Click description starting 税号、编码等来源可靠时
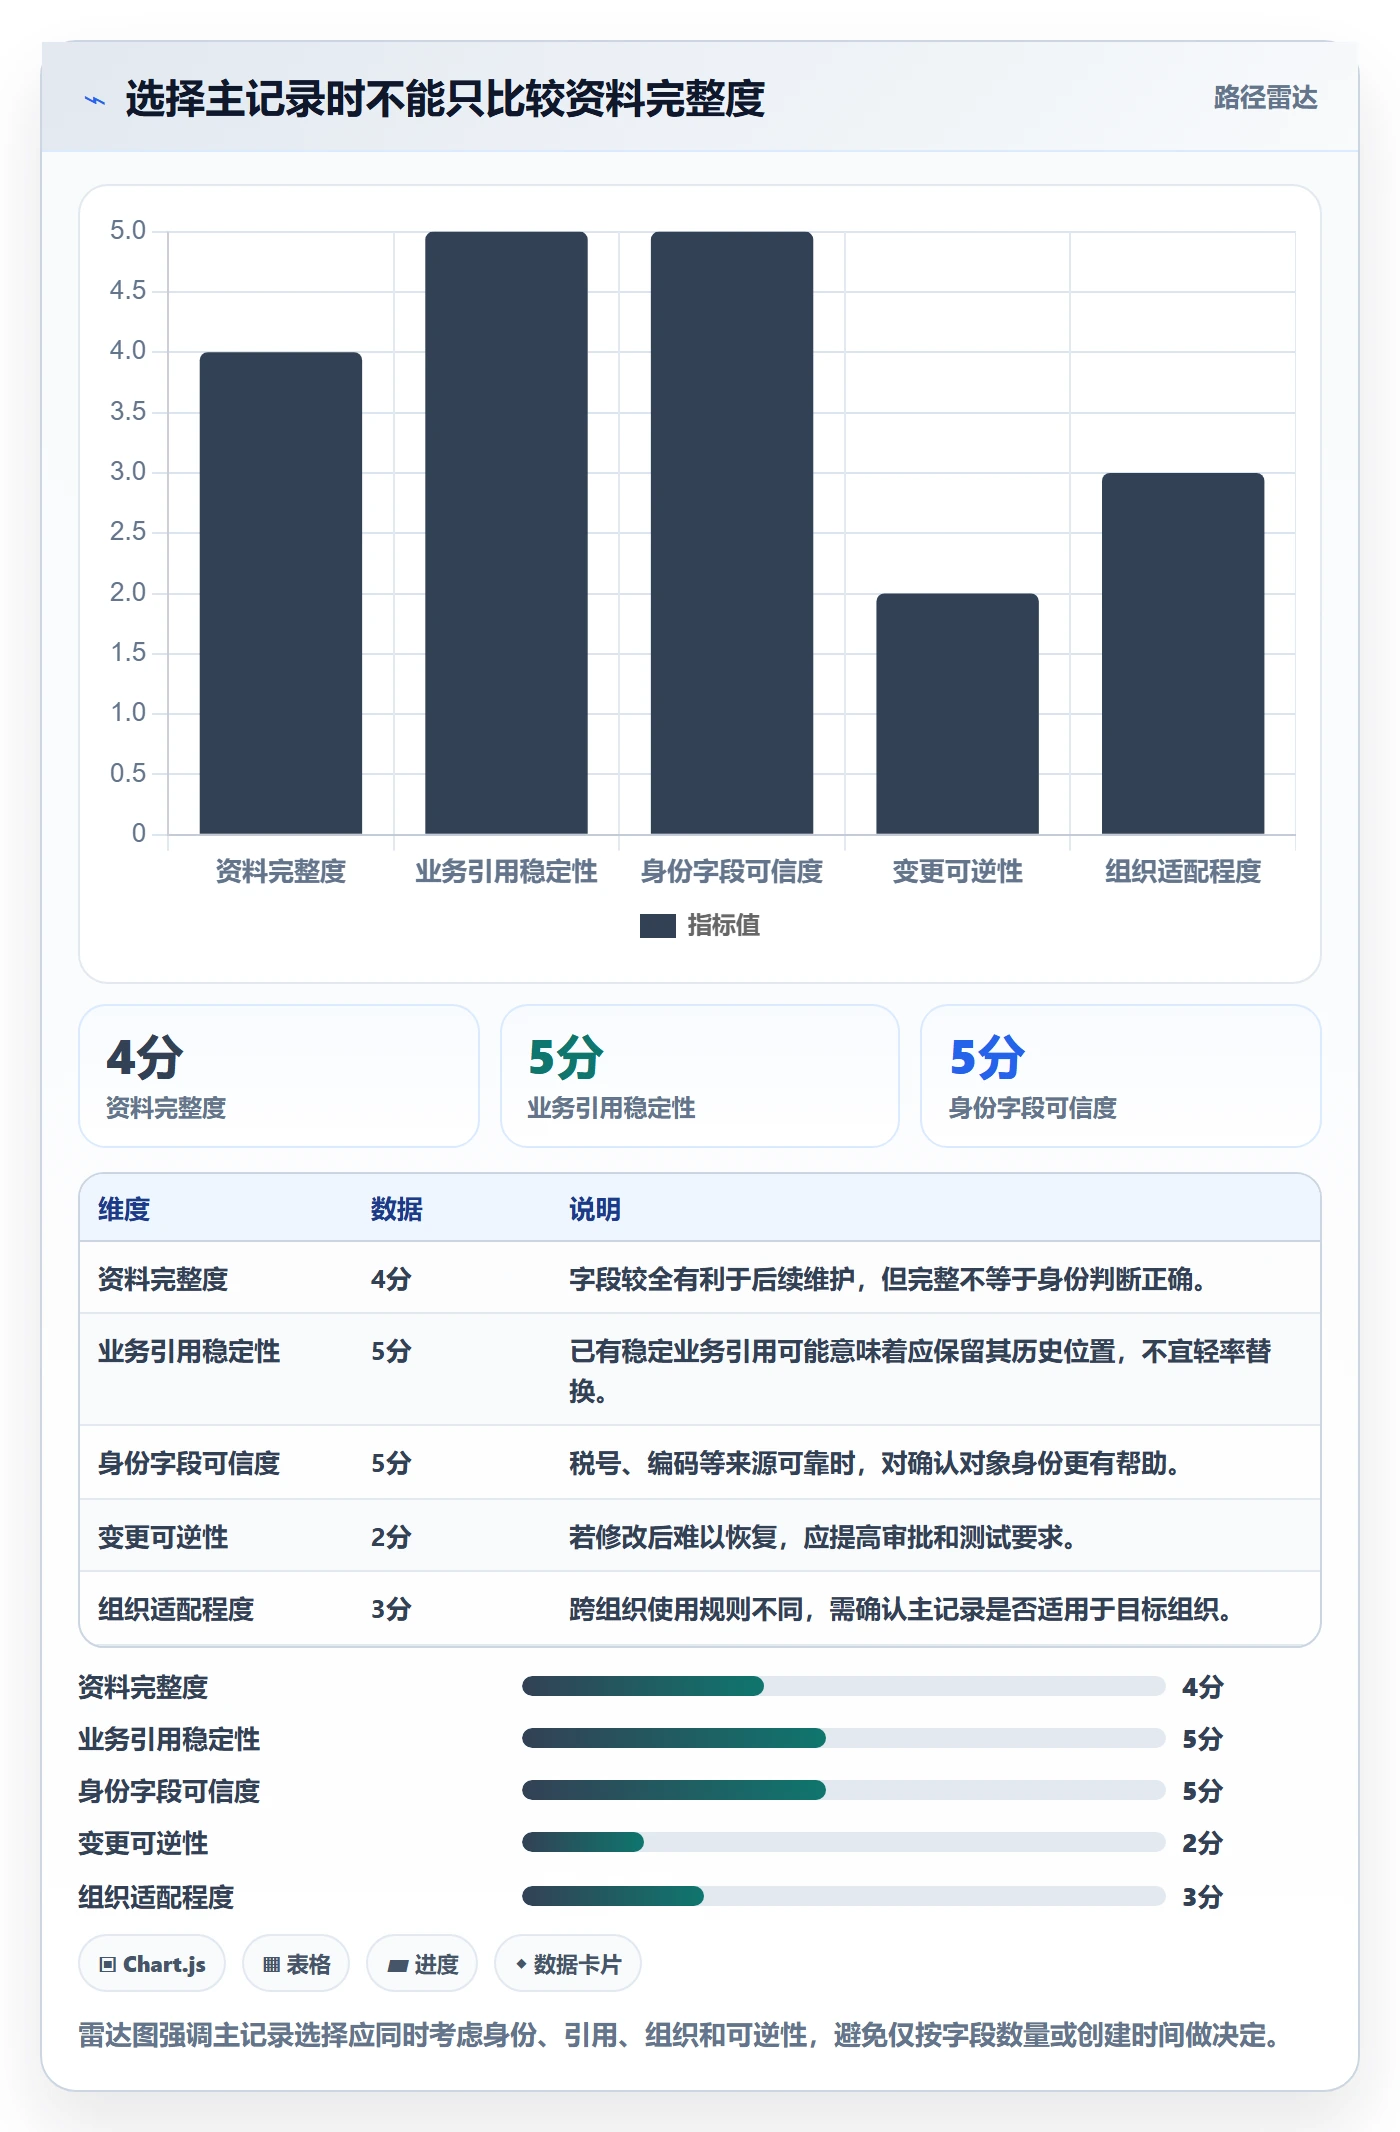This screenshot has height=2132, width=1400. click(x=875, y=1463)
